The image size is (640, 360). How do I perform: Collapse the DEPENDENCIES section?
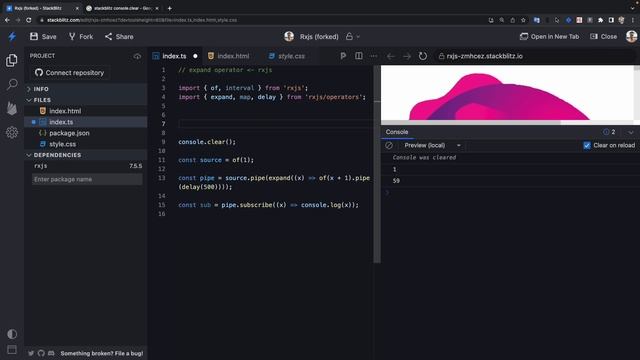(x=86, y=155)
